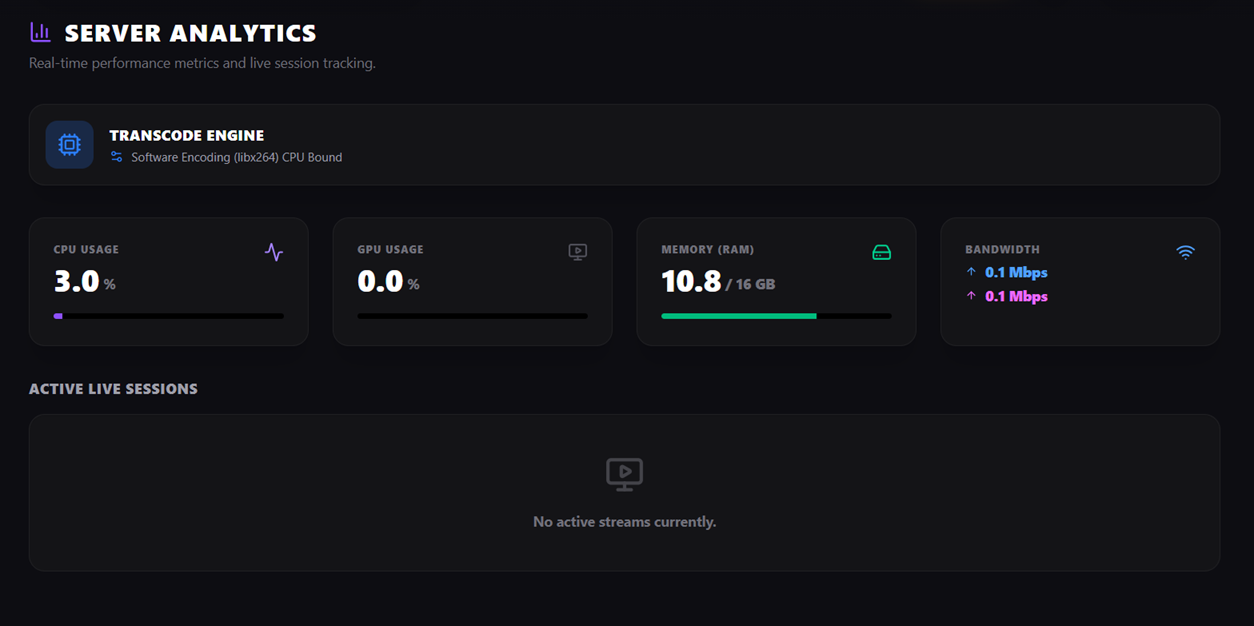Click the 3.0 CPU value
Viewport: 1254px width, 626px height.
coord(77,282)
